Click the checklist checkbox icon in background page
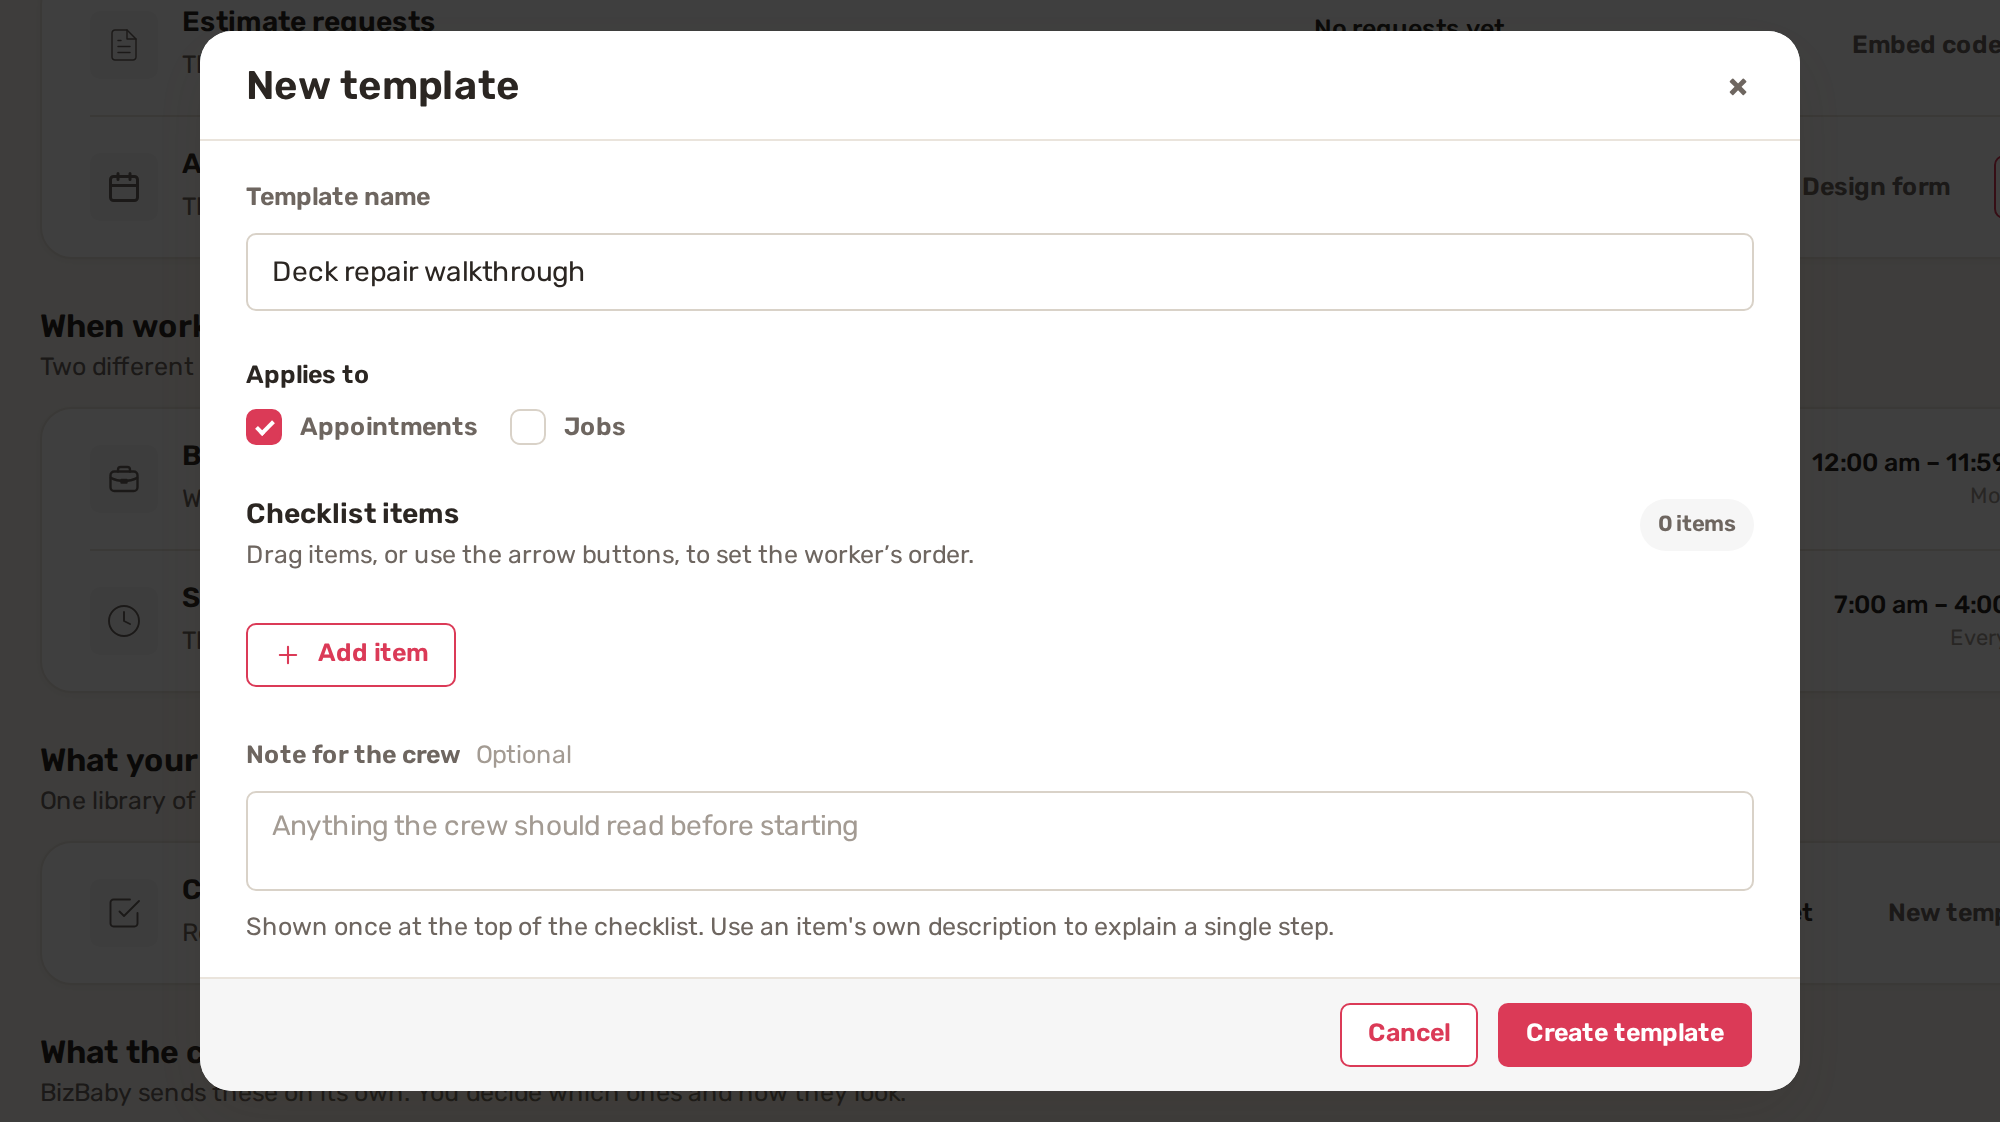This screenshot has width=2000, height=1122. tap(124, 912)
